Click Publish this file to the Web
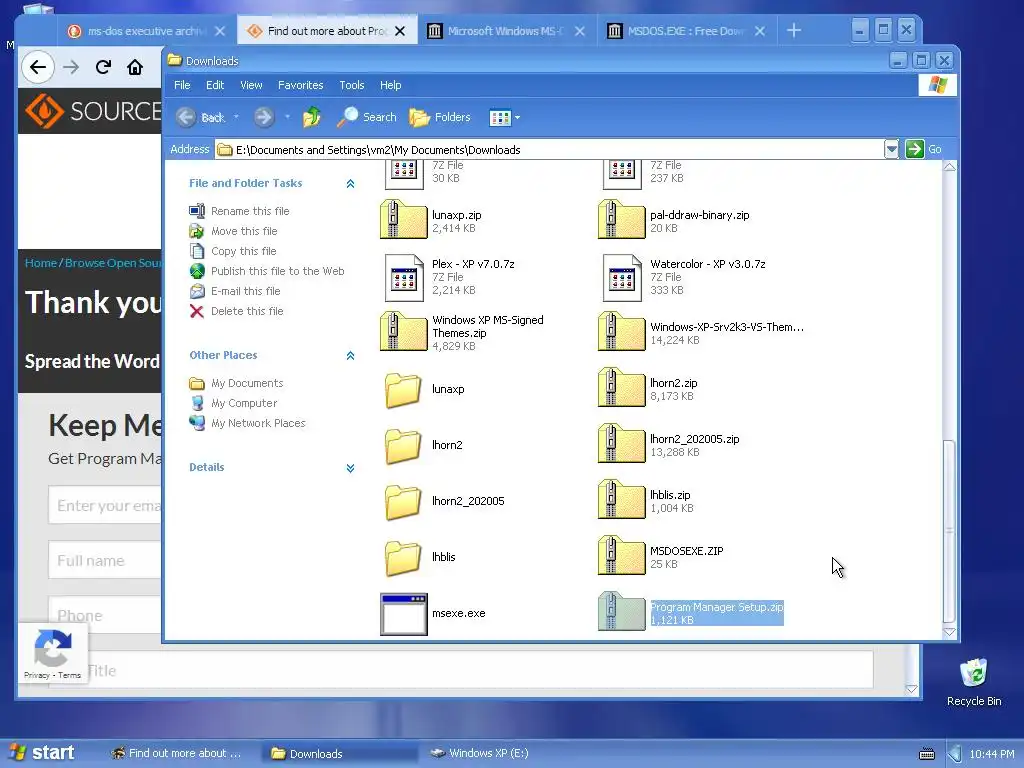The width and height of the screenshot is (1024, 768). 277,271
